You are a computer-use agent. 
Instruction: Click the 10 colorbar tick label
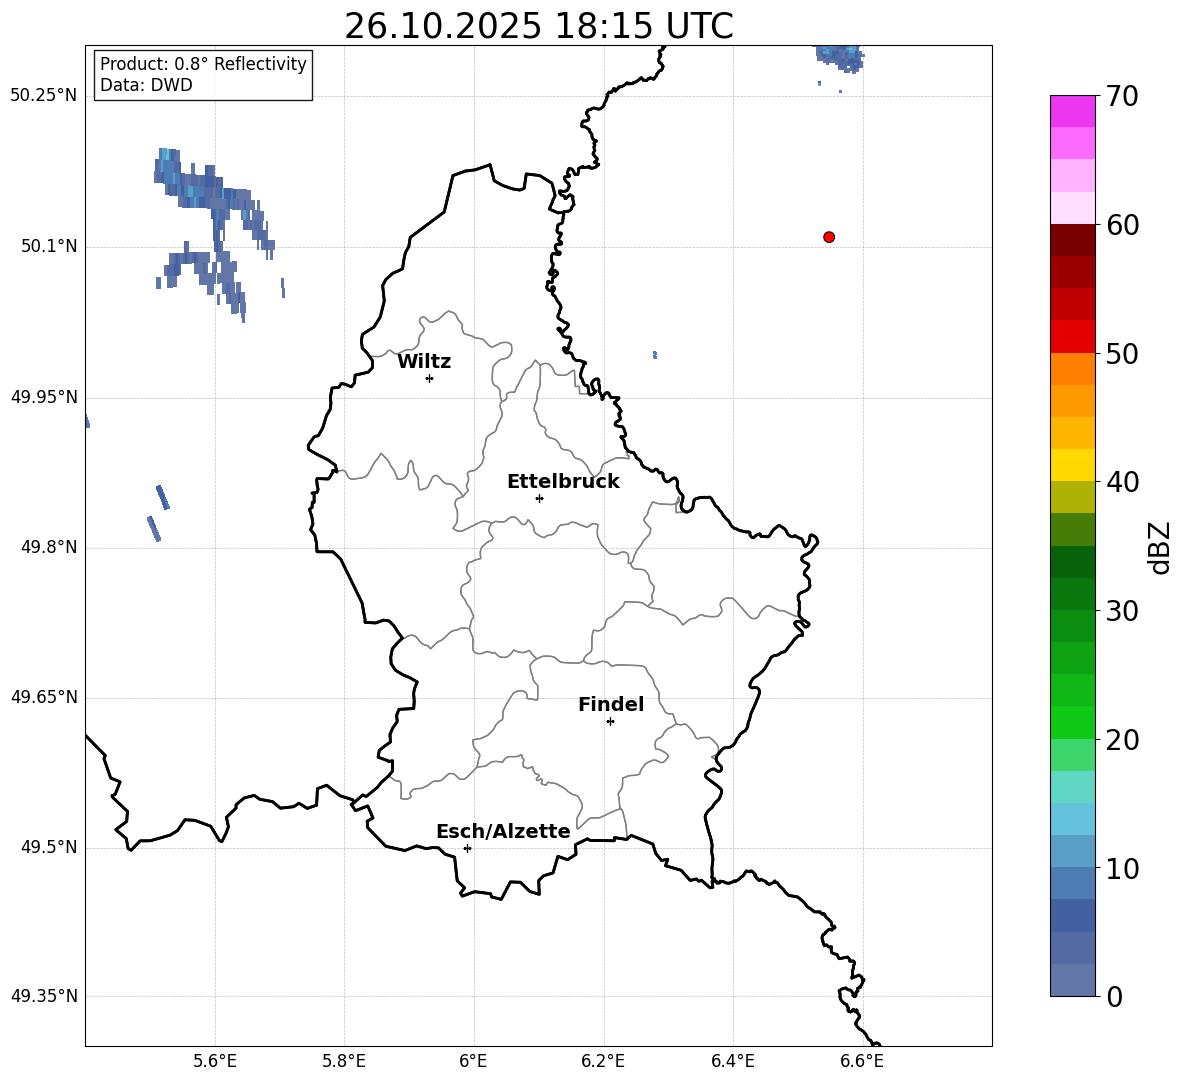point(1122,868)
